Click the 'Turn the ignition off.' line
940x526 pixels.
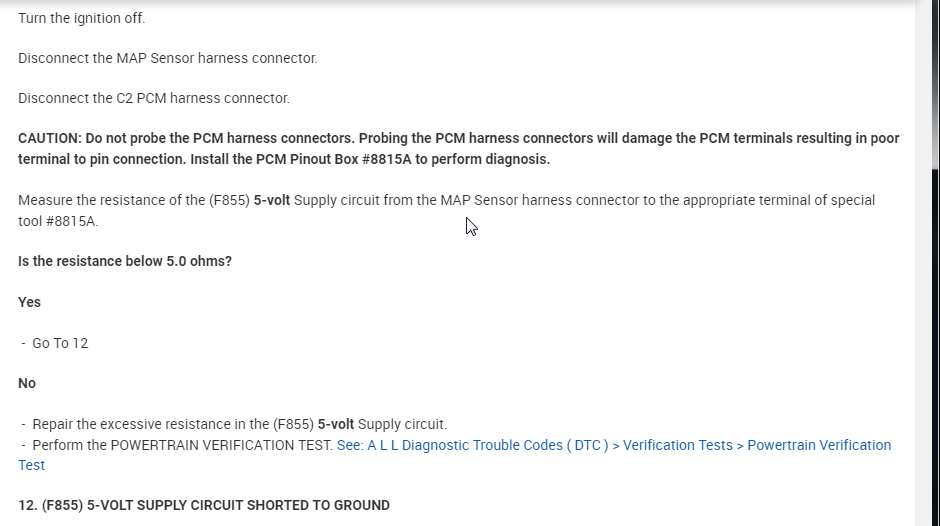tap(81, 18)
